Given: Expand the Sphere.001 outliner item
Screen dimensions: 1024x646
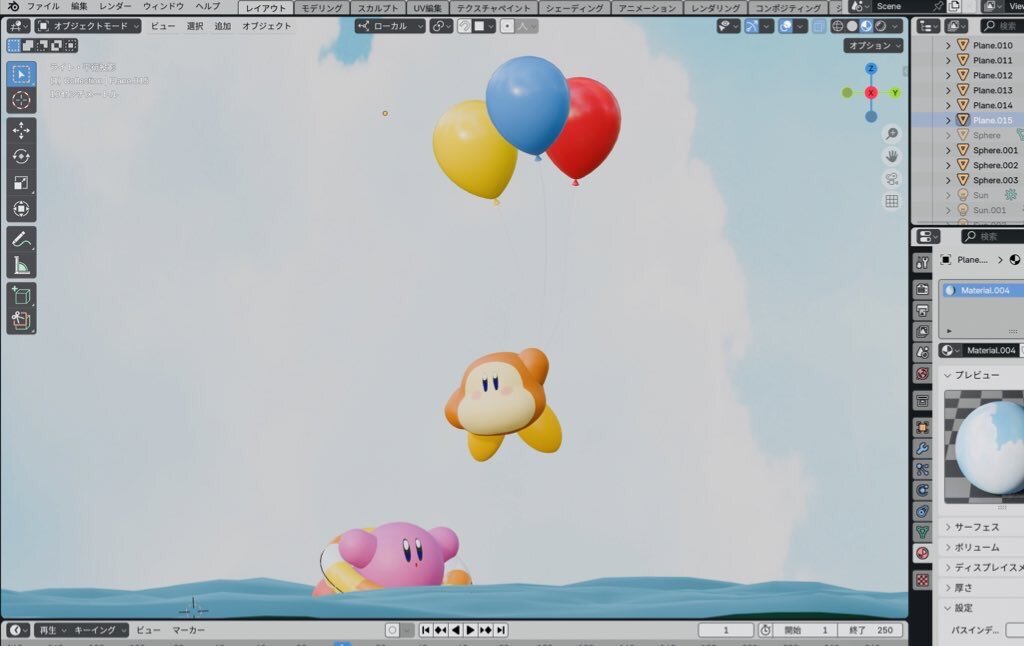Looking at the screenshot, I should click(948, 150).
